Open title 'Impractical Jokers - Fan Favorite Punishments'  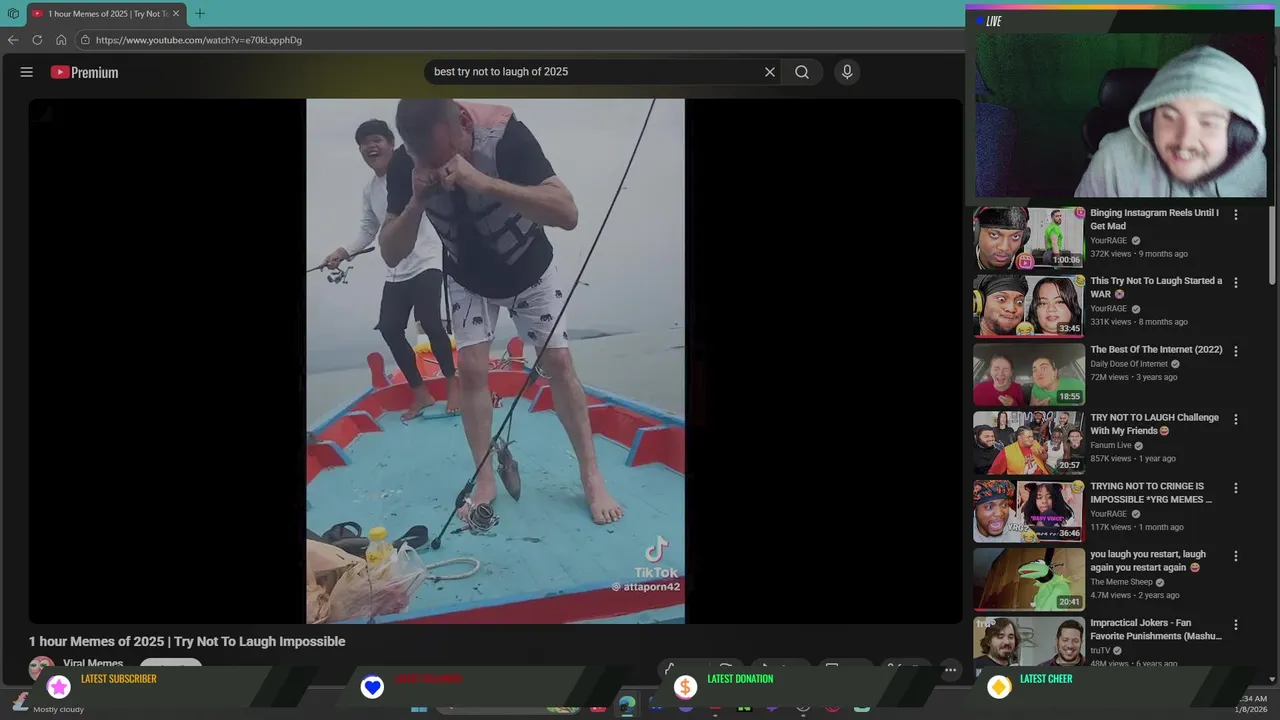pos(1156,629)
